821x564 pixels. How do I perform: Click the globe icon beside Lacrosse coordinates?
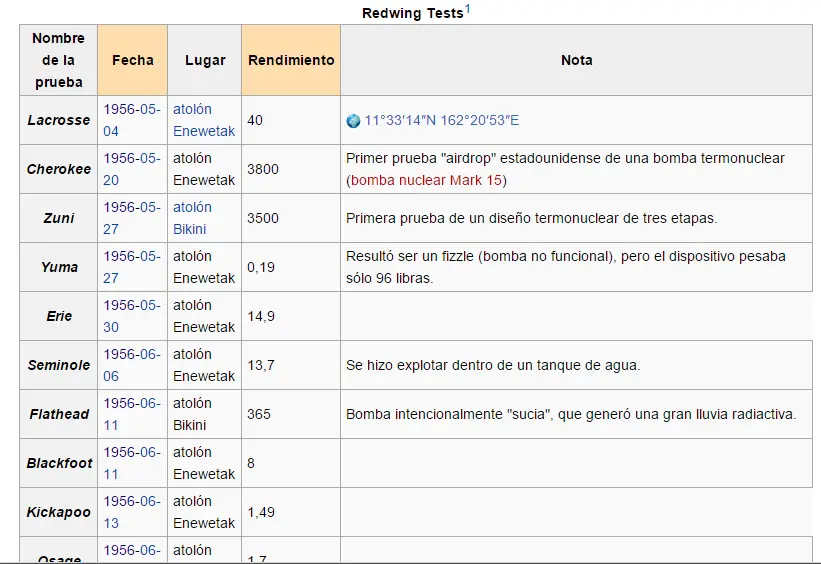(x=353, y=121)
